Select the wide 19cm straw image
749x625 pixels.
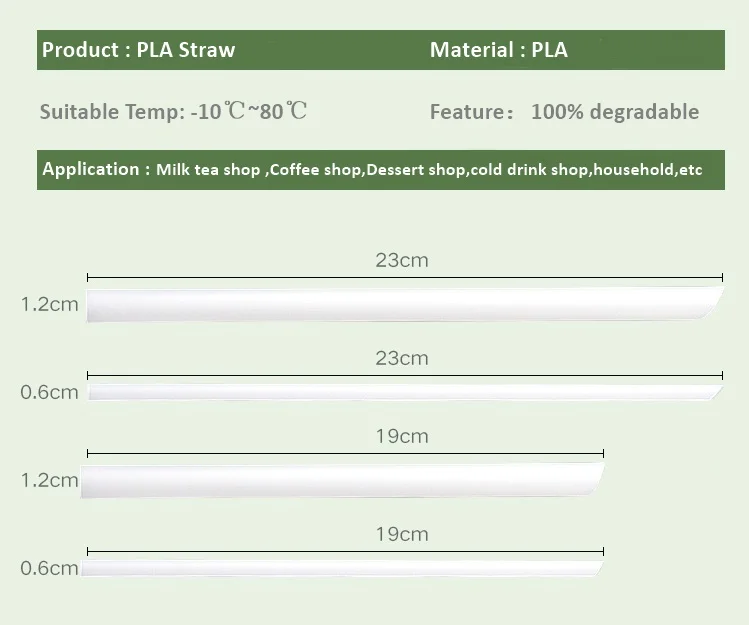340,481
